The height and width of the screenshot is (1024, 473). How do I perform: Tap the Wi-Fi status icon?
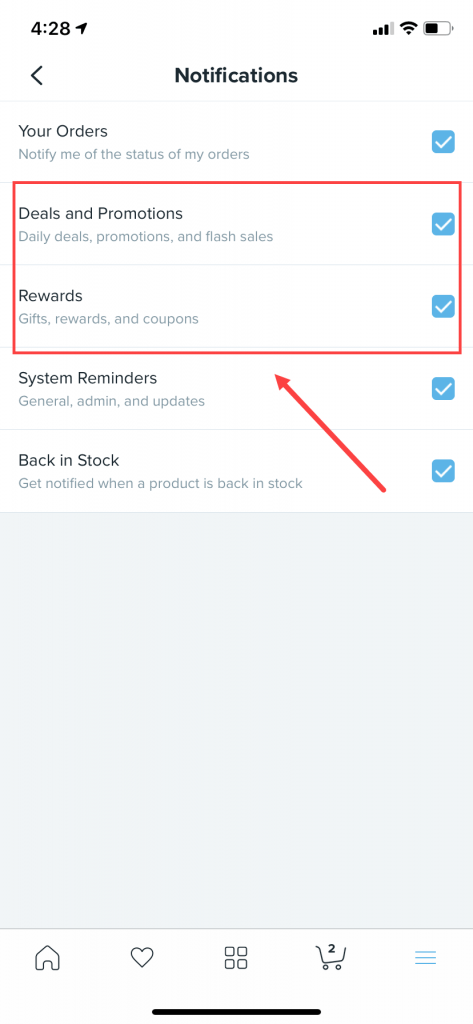click(x=409, y=28)
